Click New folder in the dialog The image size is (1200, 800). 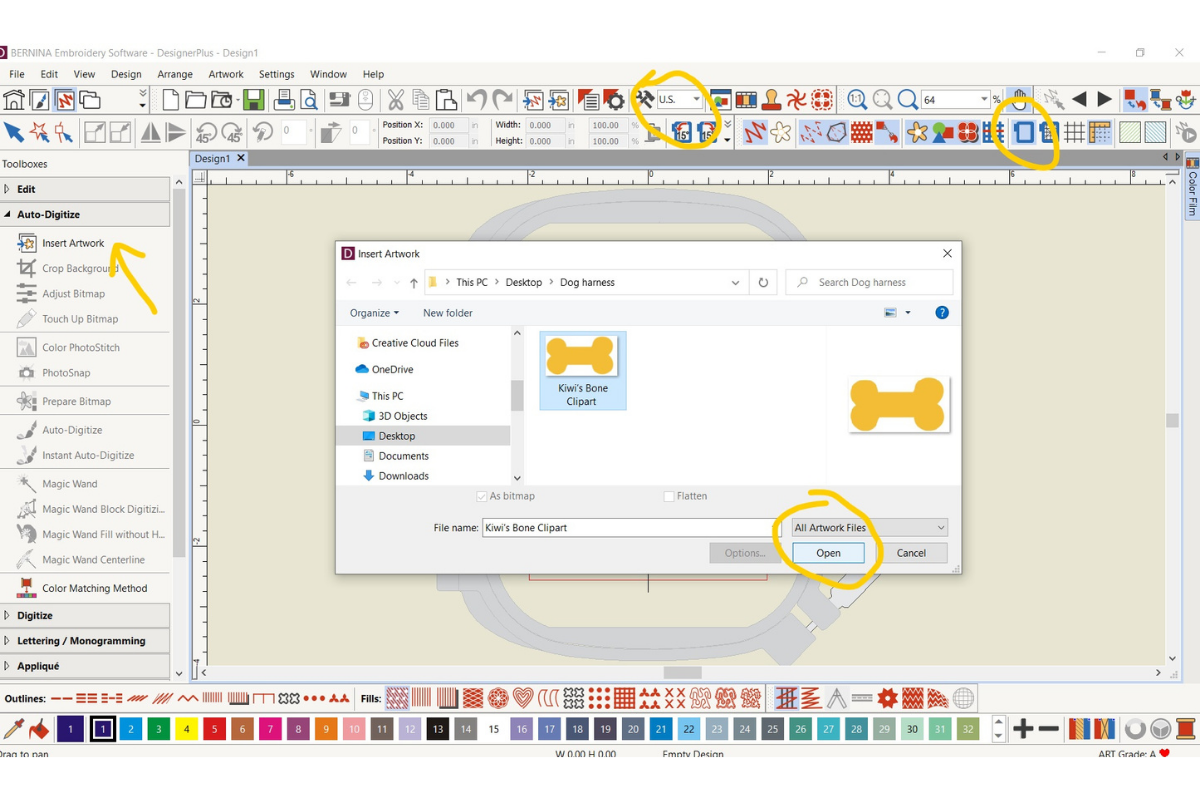pos(448,313)
